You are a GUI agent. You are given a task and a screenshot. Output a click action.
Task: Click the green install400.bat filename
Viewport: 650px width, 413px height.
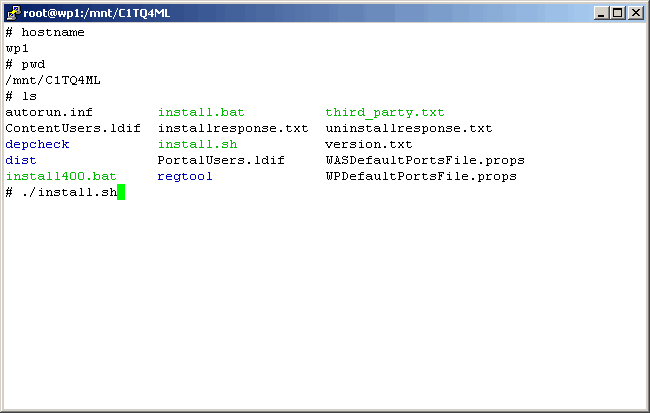point(61,177)
